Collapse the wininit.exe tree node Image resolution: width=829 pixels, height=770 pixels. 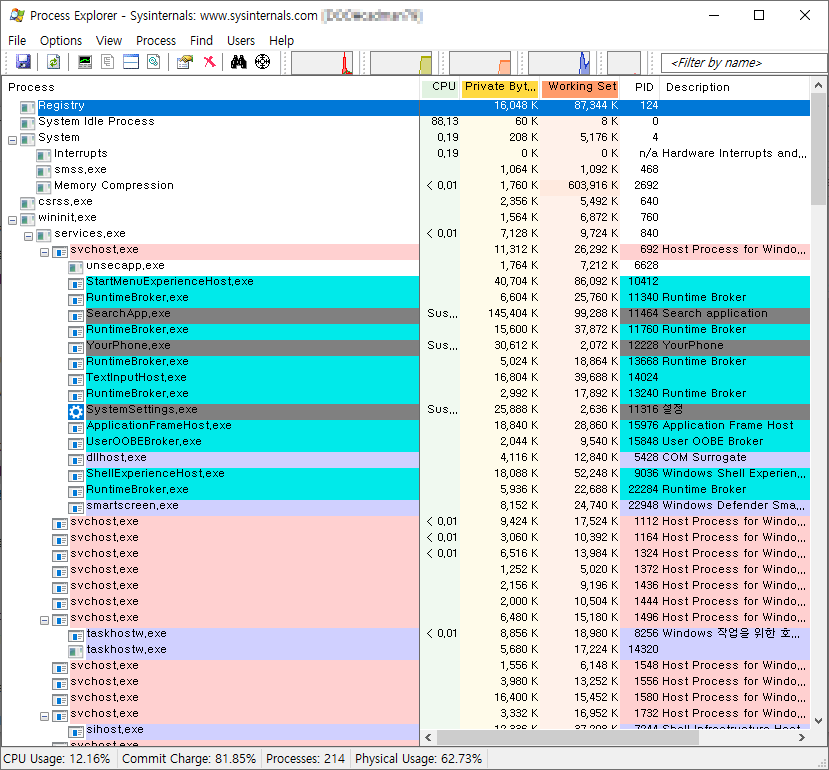[x=13, y=221]
